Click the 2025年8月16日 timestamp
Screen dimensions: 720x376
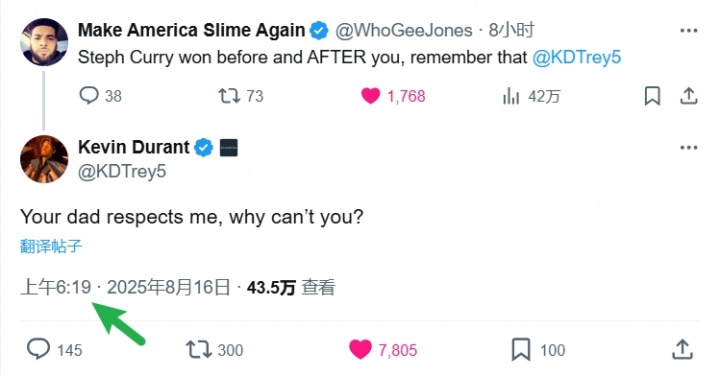point(169,287)
